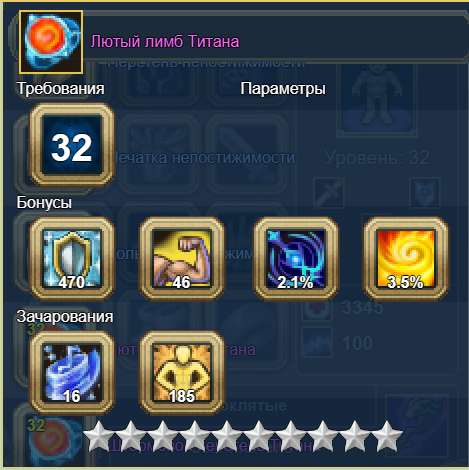Screen dimensions: 469x470
Task: Click the tenth silver star rating
Action: pyautogui.click(x=387, y=436)
